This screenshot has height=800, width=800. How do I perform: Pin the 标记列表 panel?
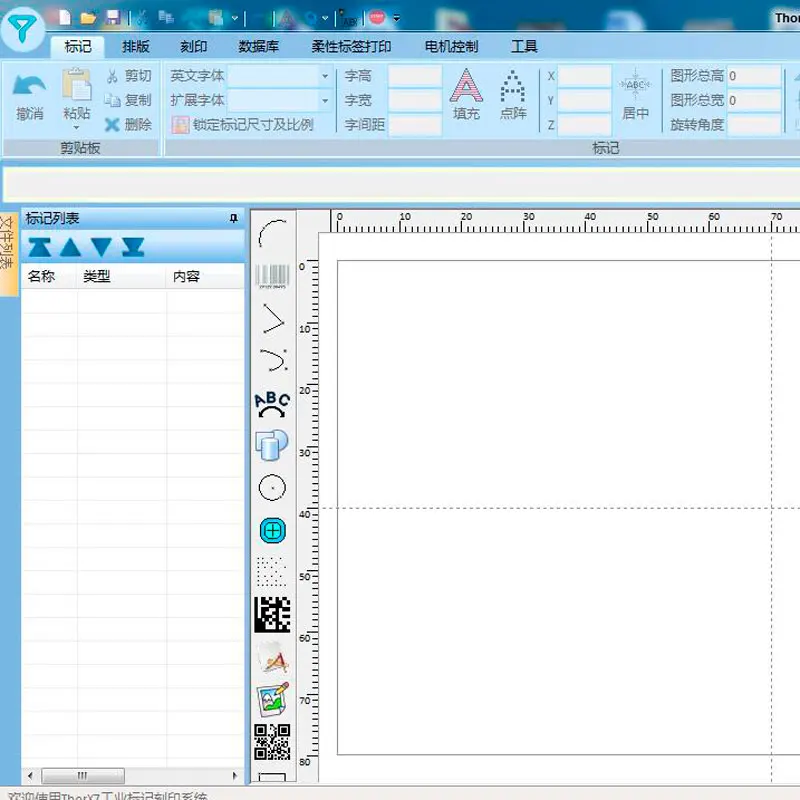coord(234,218)
